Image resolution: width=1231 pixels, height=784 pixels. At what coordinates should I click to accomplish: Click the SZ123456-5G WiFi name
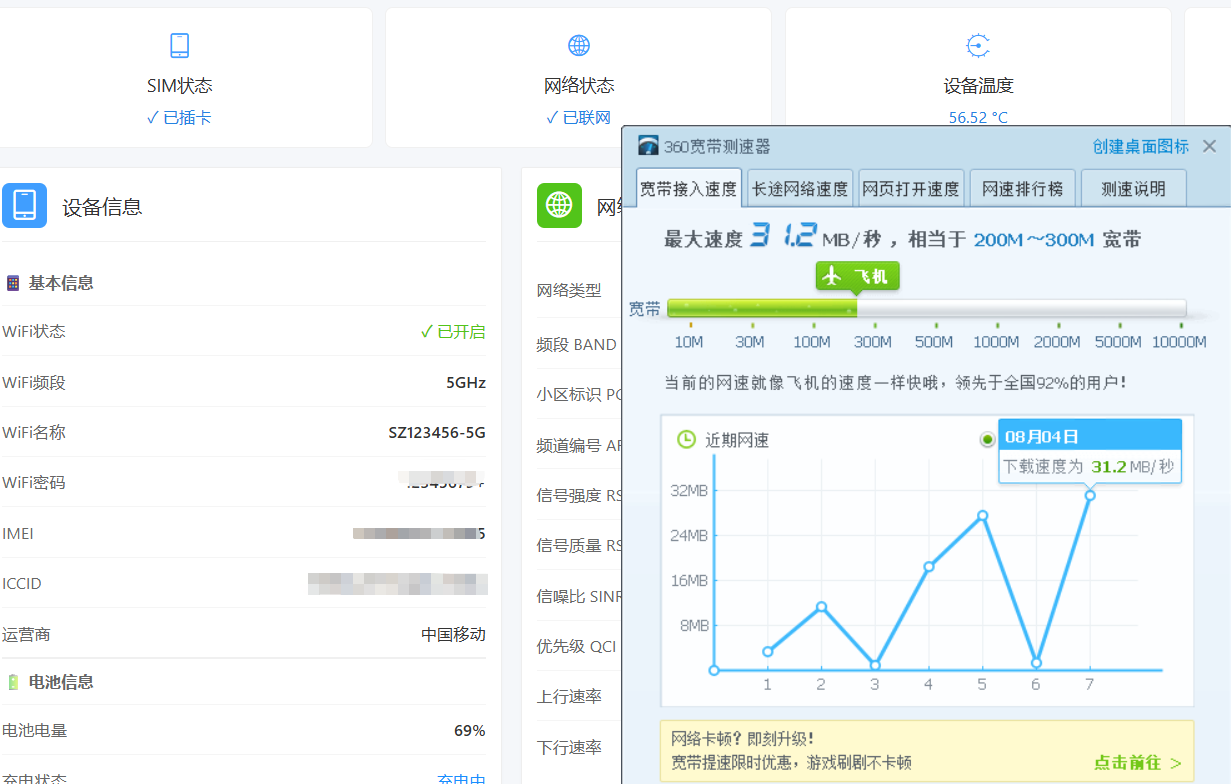437,433
